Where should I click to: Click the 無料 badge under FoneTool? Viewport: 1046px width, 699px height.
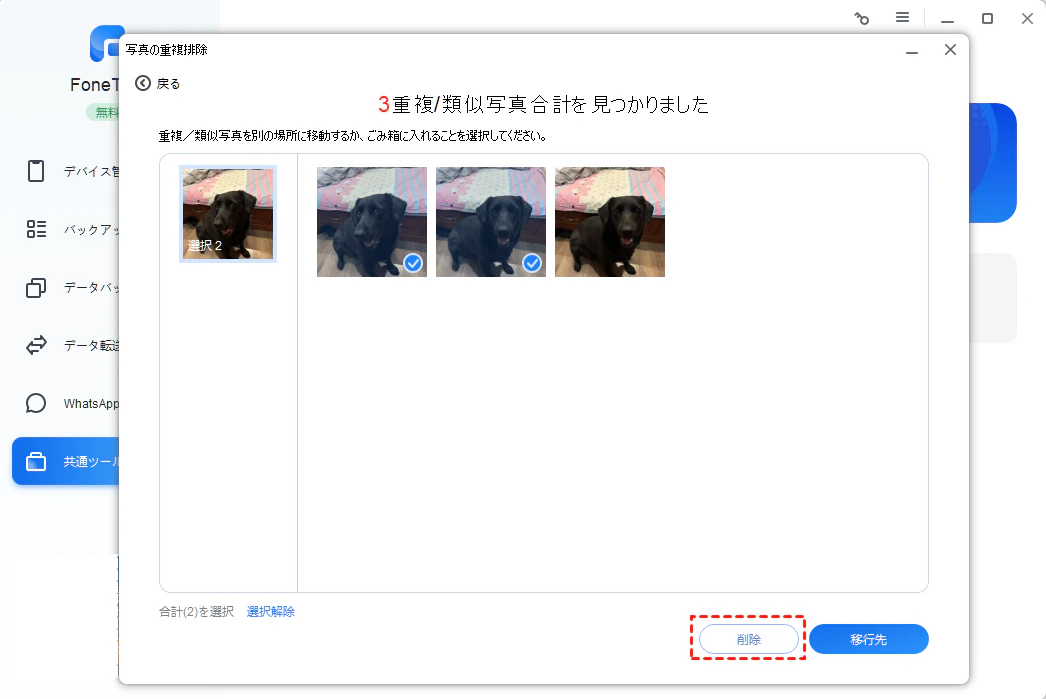(x=103, y=112)
